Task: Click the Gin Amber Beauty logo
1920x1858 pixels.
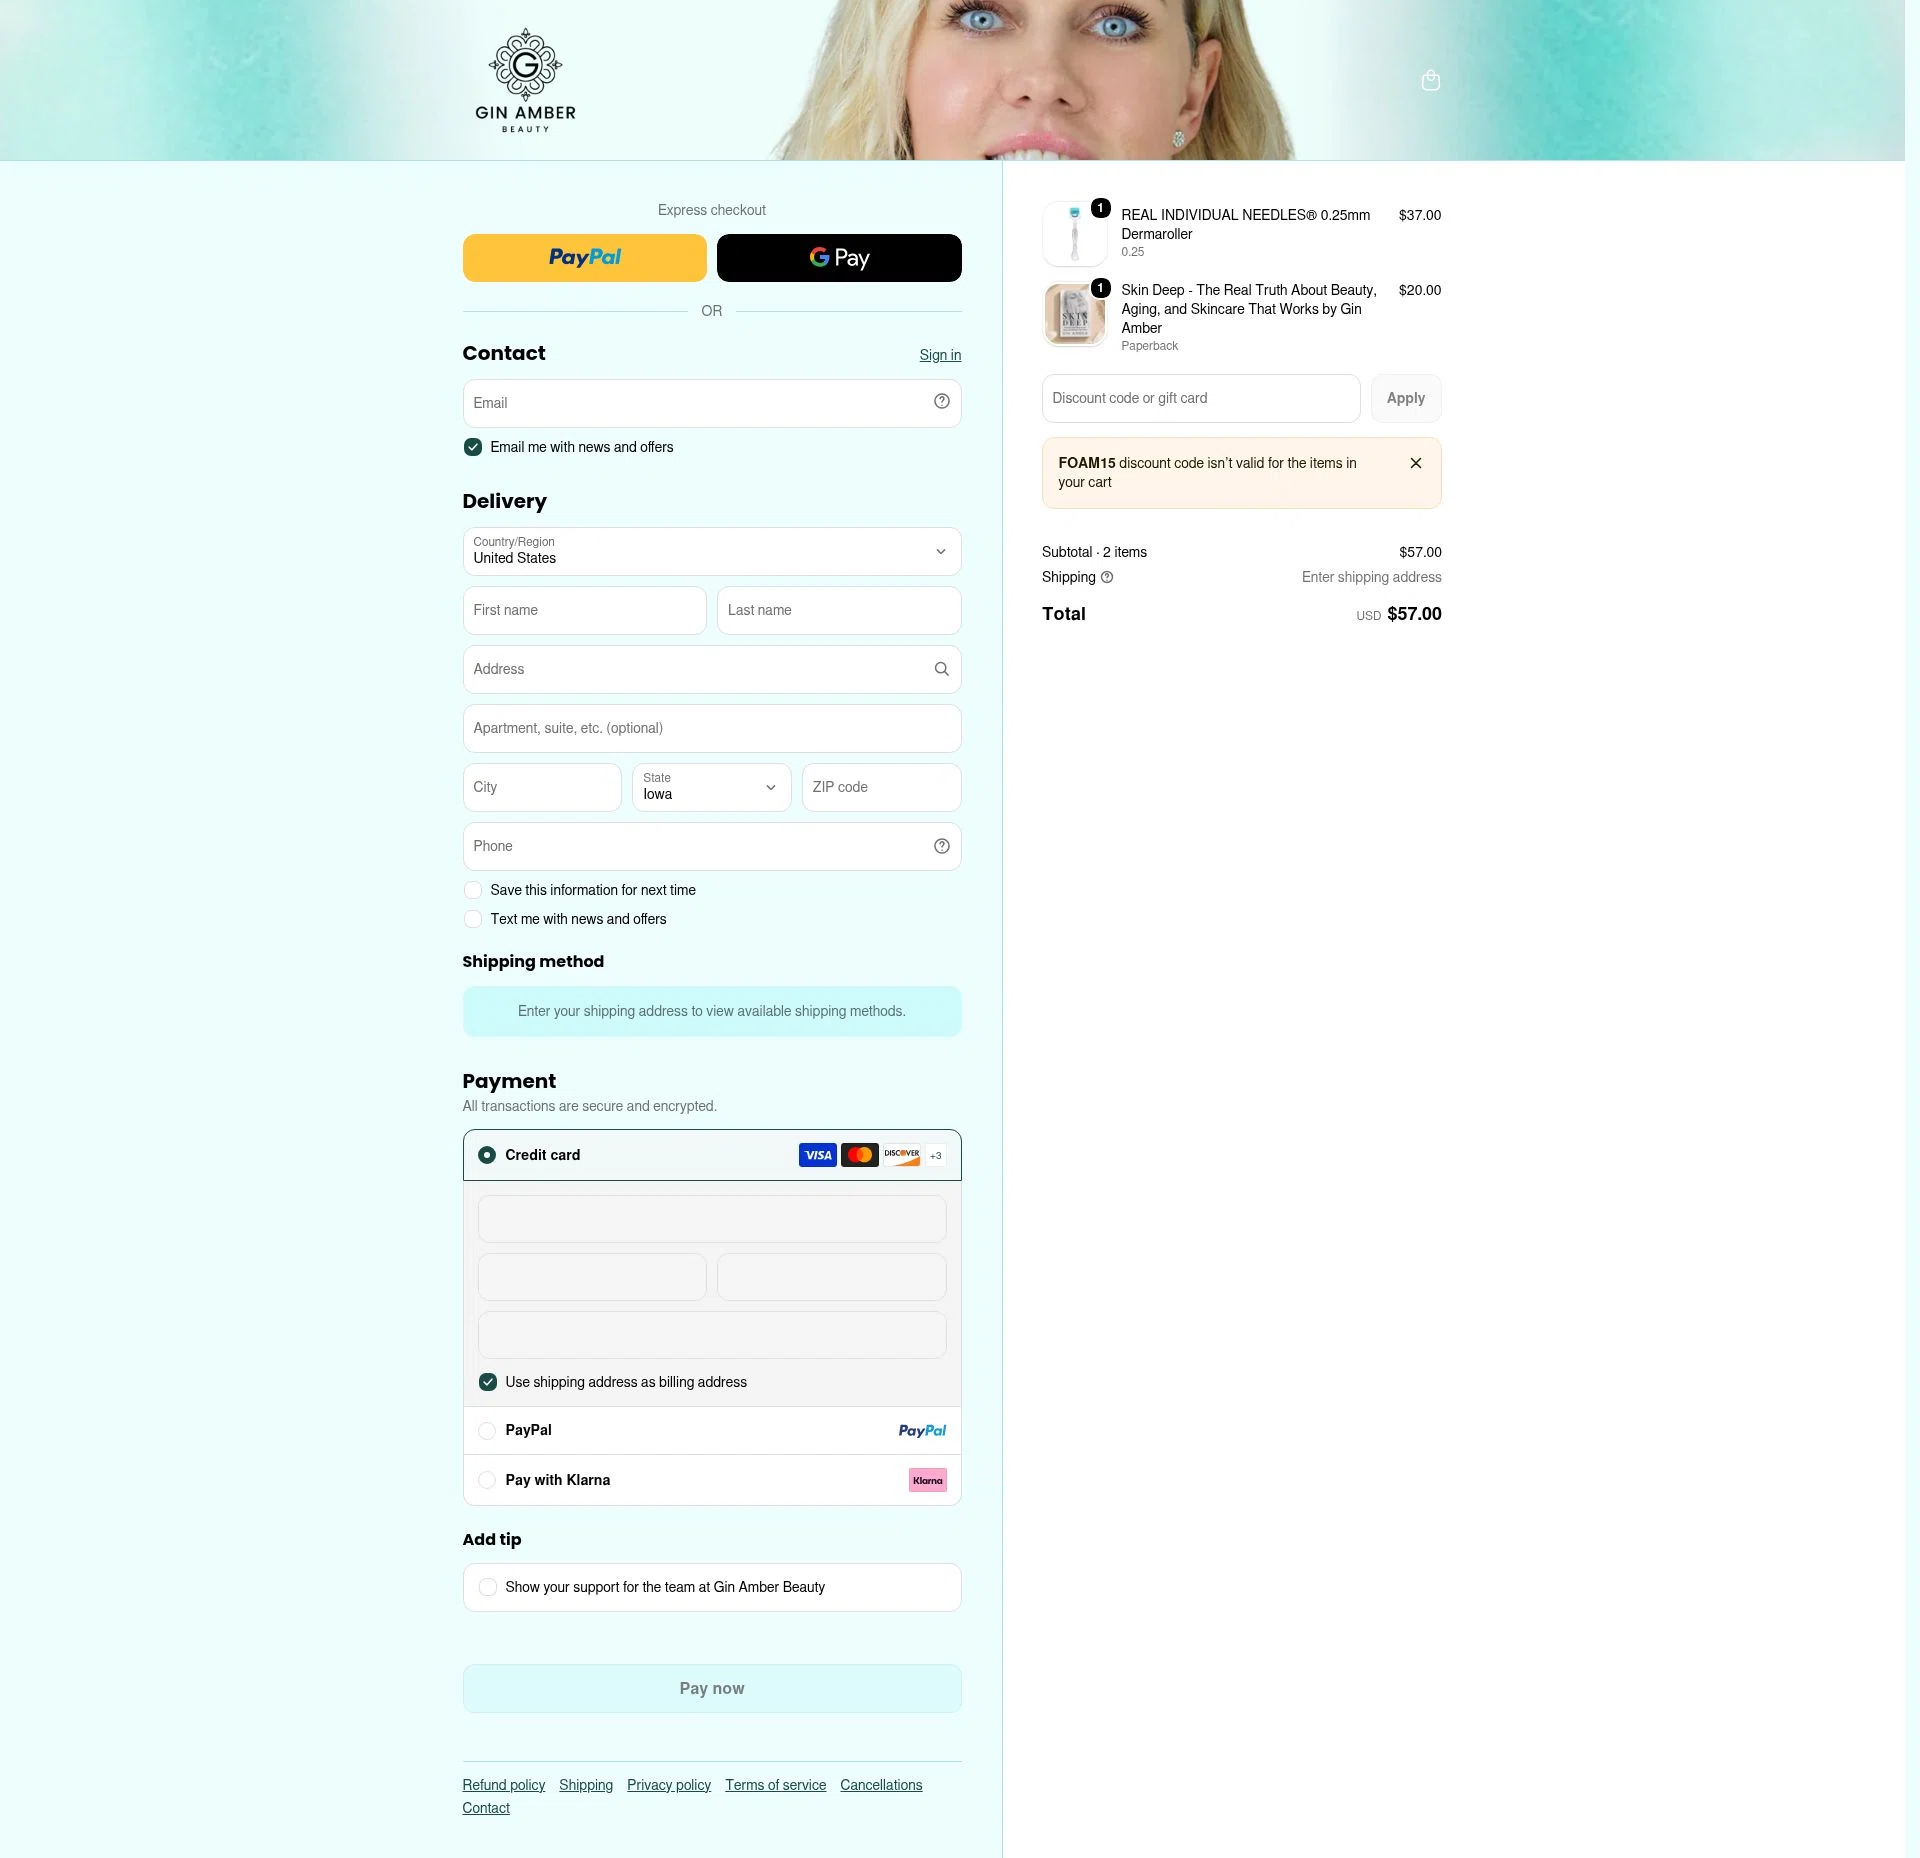Action: click(x=525, y=81)
